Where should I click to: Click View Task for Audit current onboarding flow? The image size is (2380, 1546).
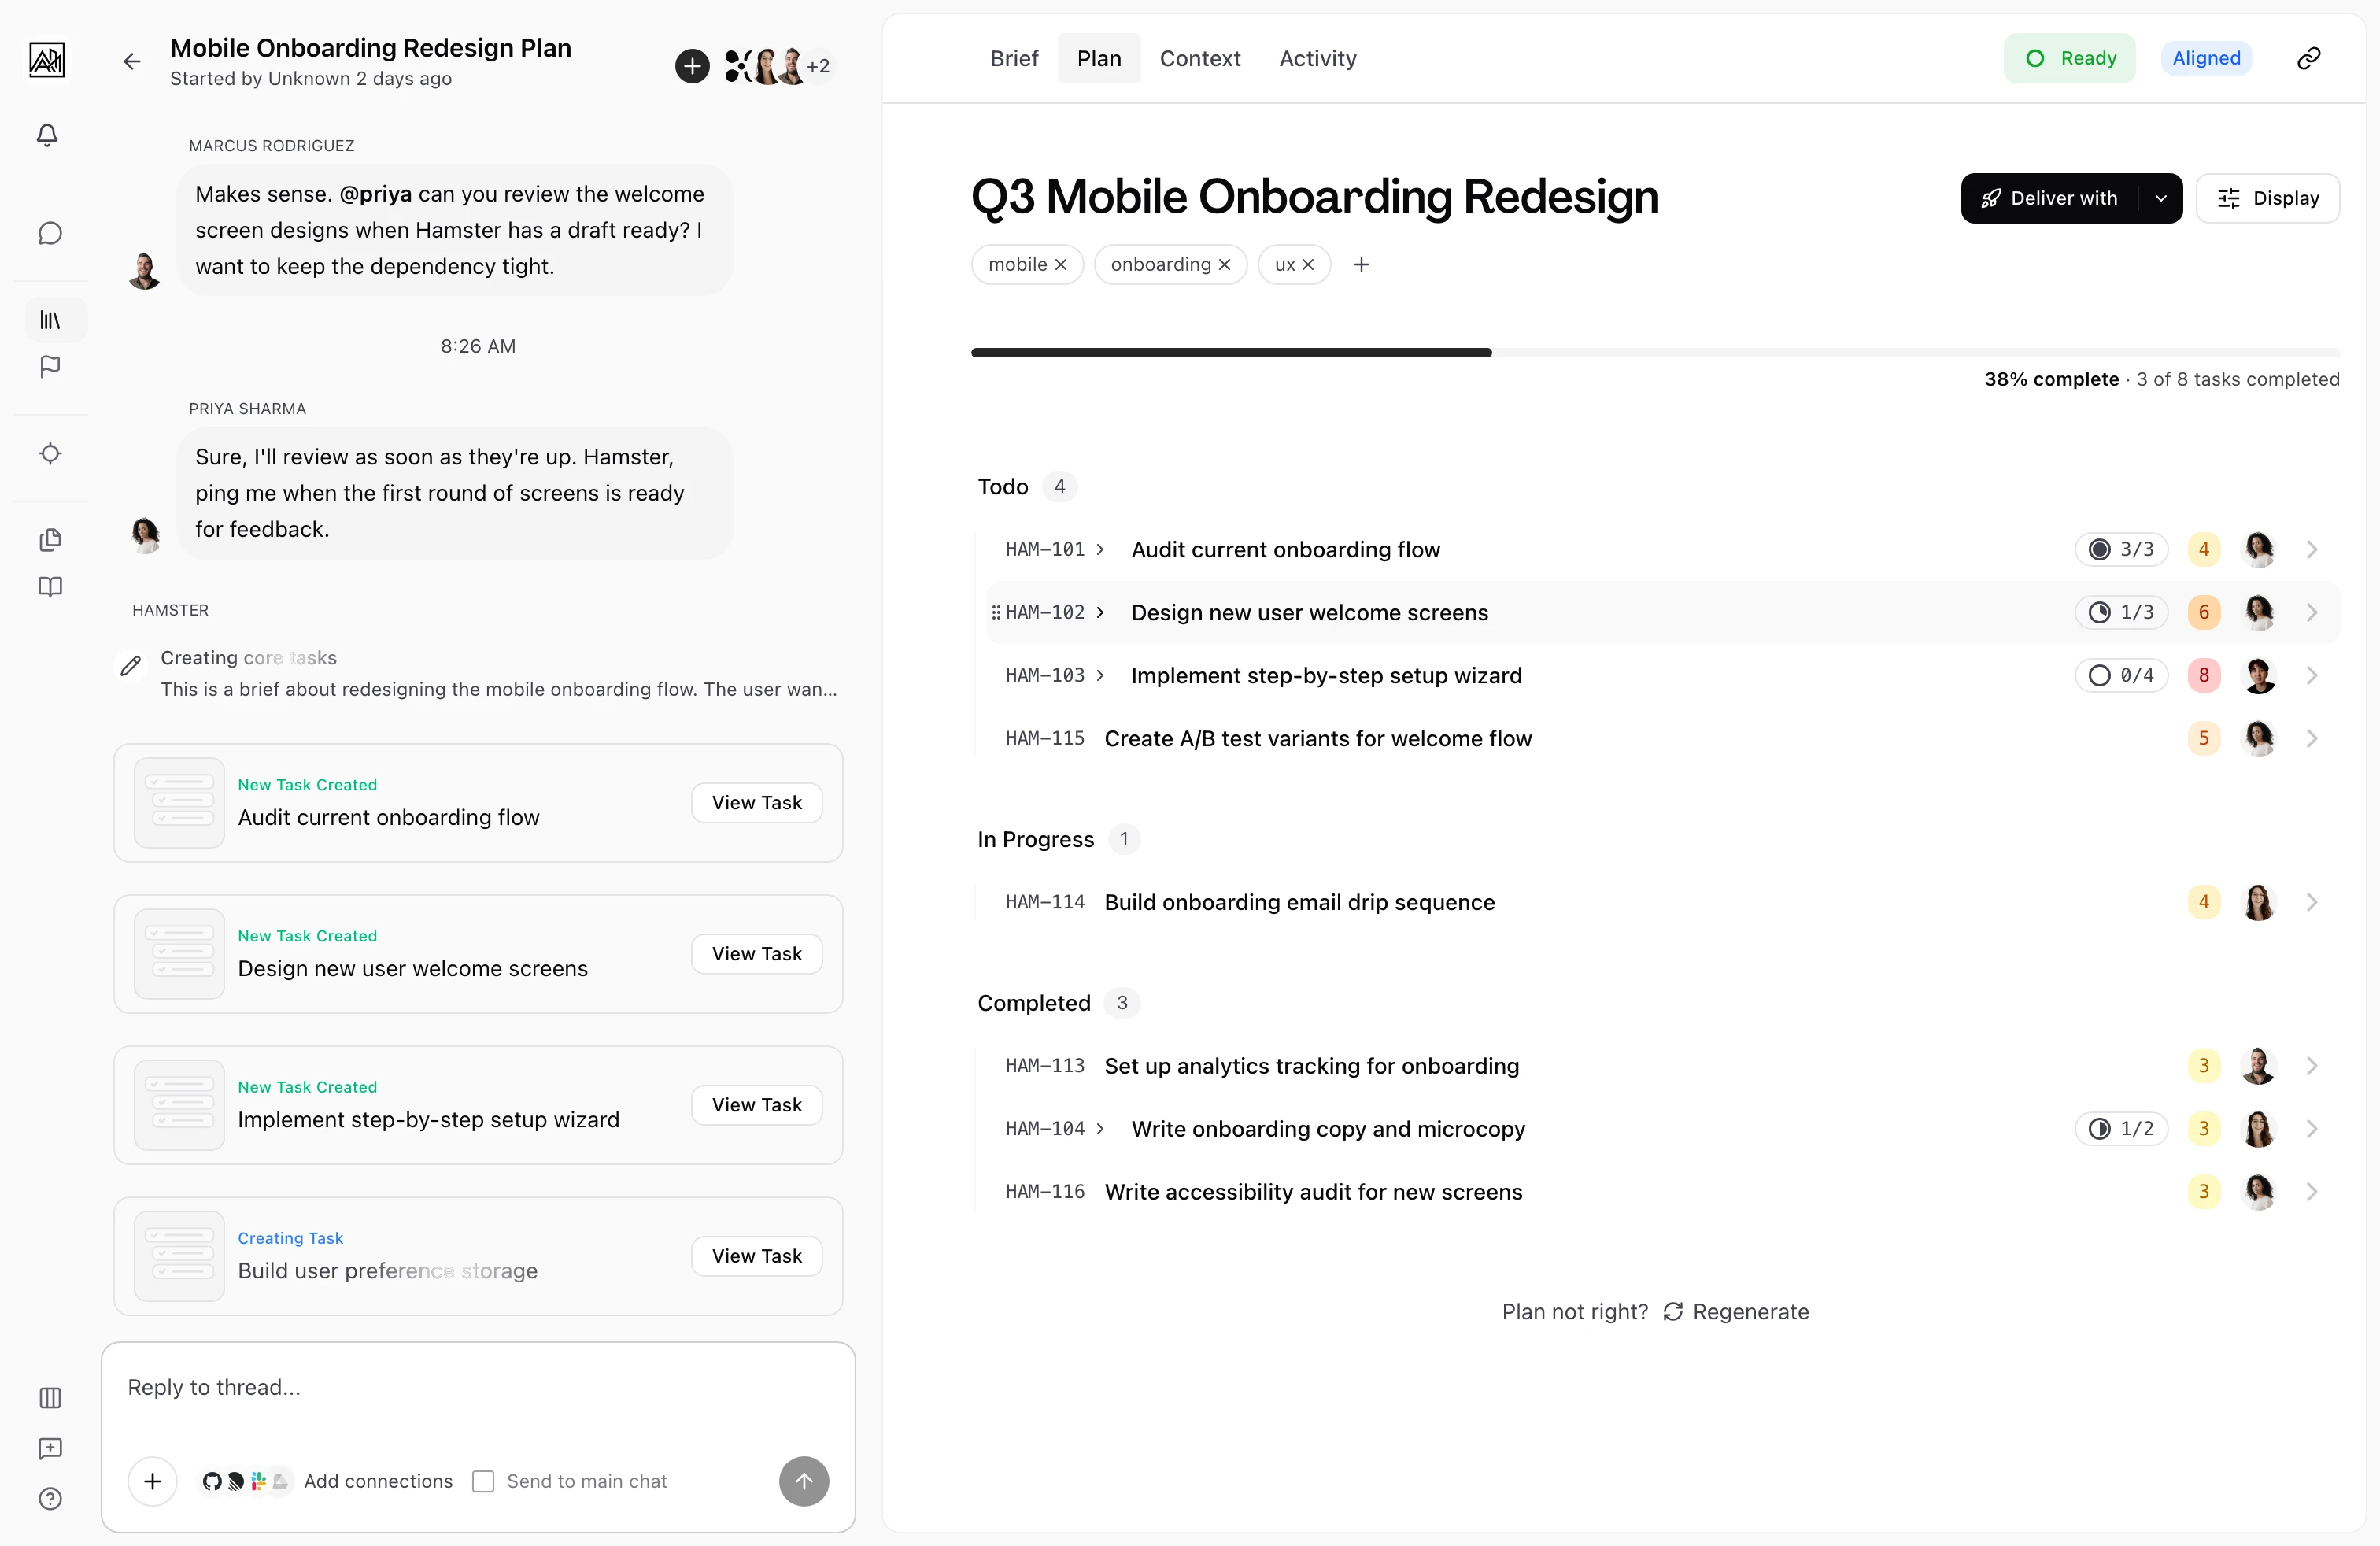point(756,802)
